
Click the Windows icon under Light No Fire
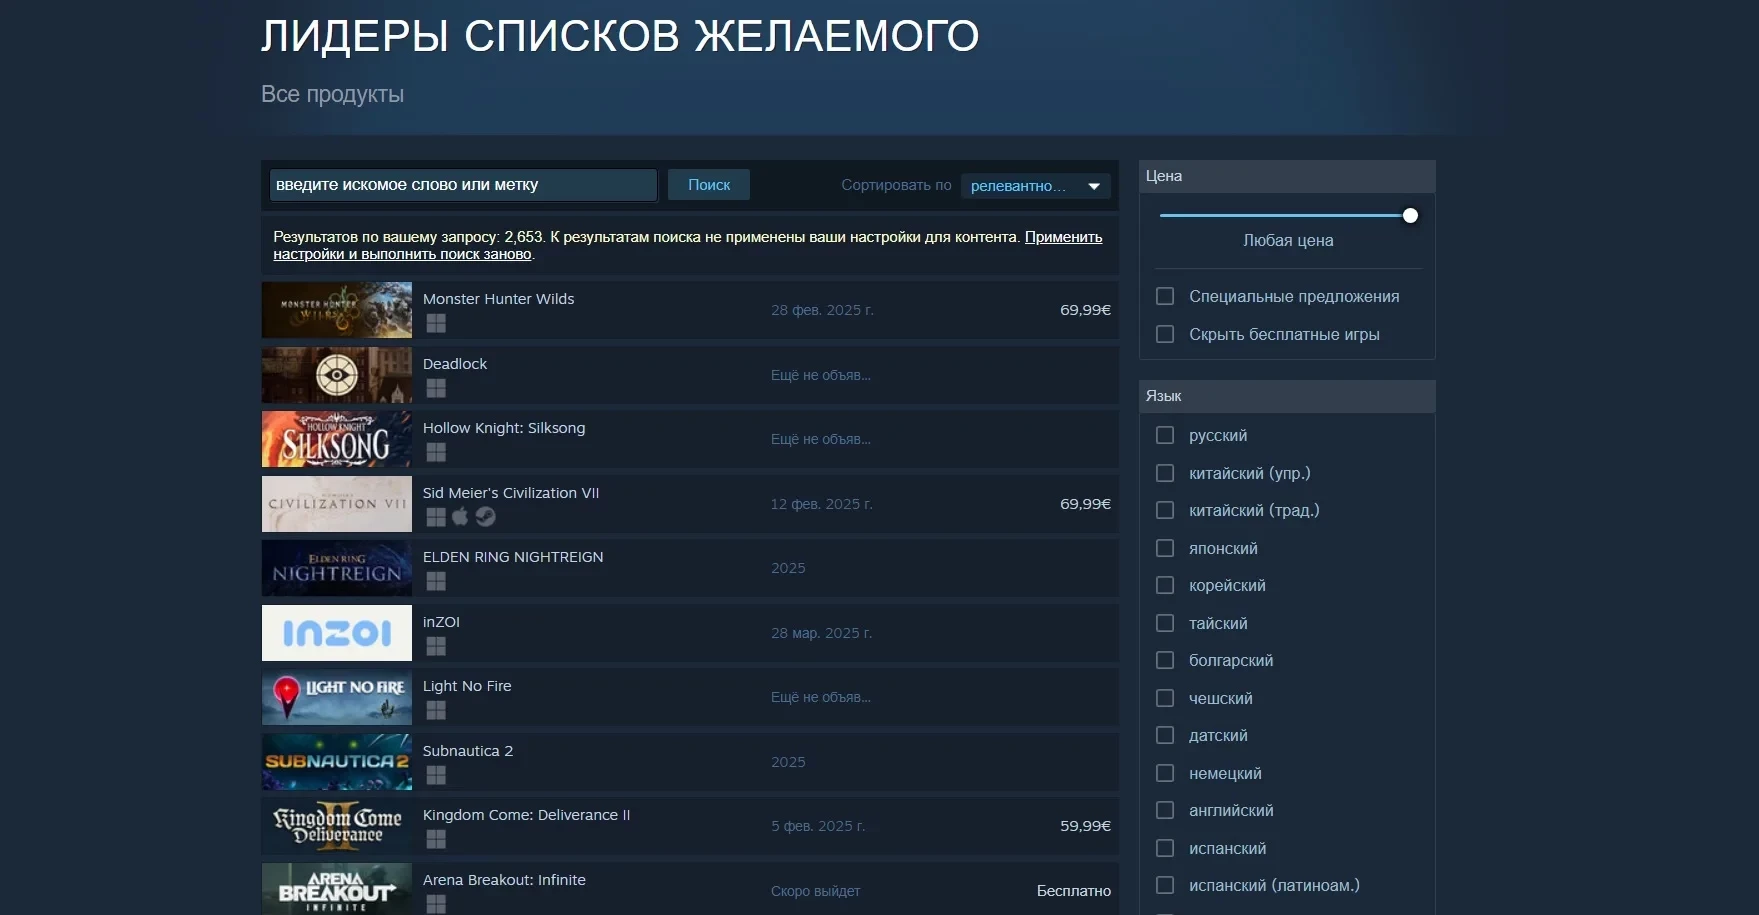point(436,710)
